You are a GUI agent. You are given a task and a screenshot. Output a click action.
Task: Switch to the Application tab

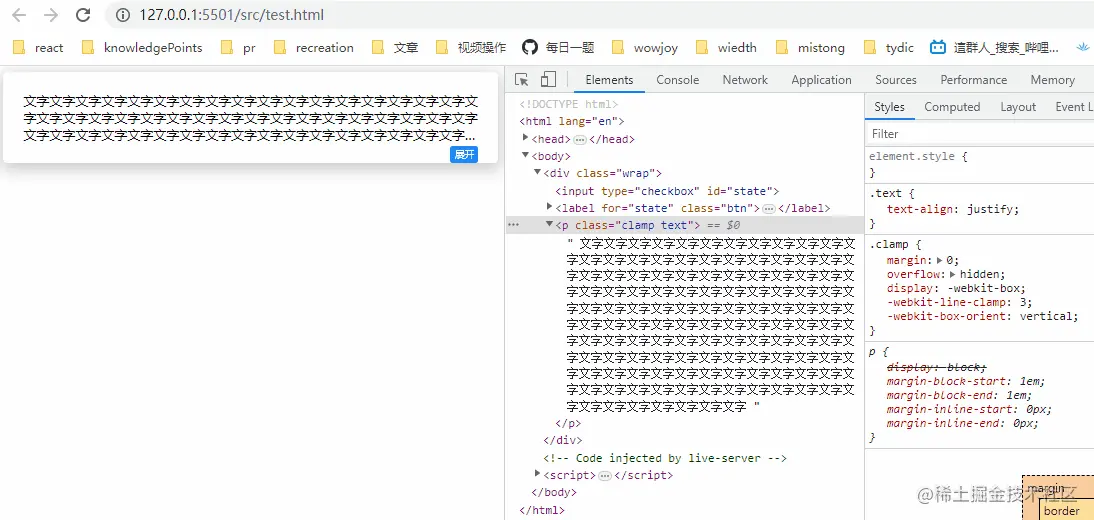pyautogui.click(x=821, y=80)
